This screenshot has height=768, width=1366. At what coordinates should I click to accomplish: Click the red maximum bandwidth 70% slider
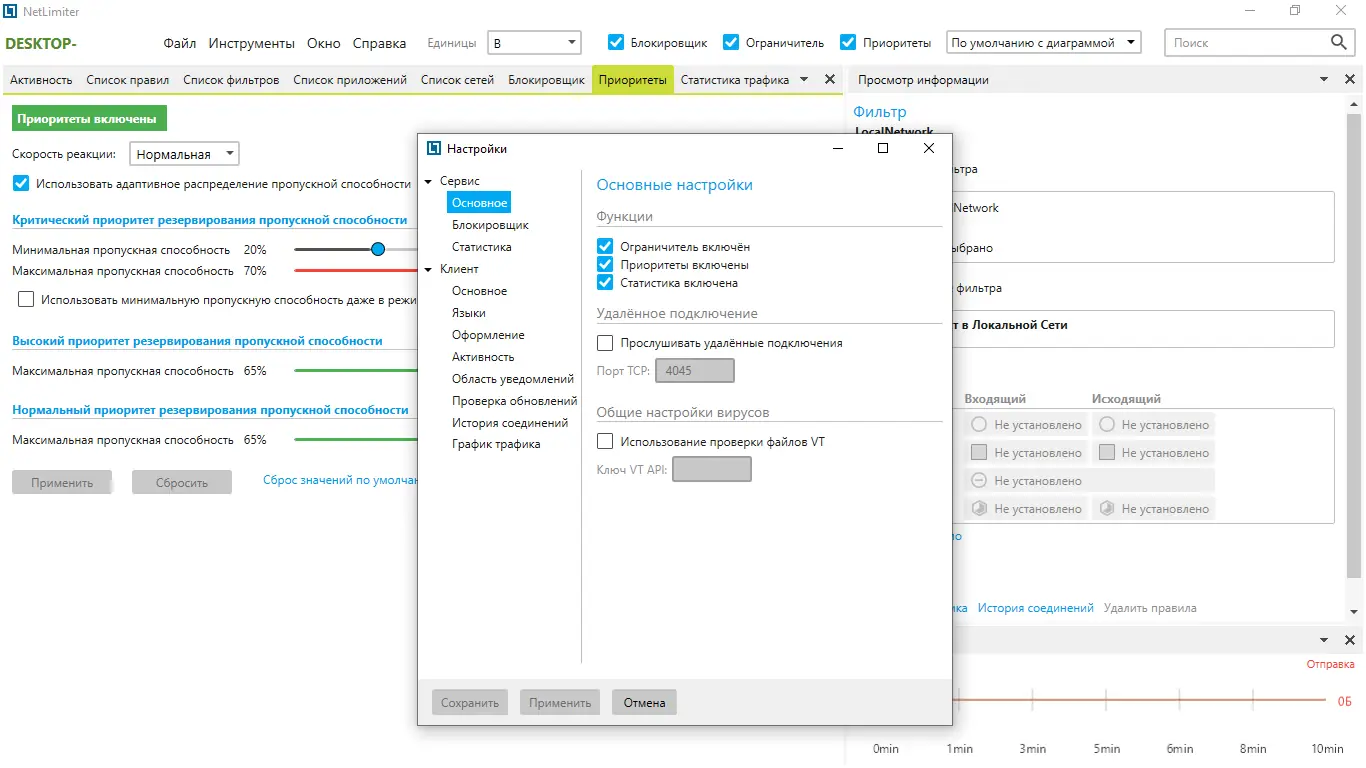click(356, 270)
